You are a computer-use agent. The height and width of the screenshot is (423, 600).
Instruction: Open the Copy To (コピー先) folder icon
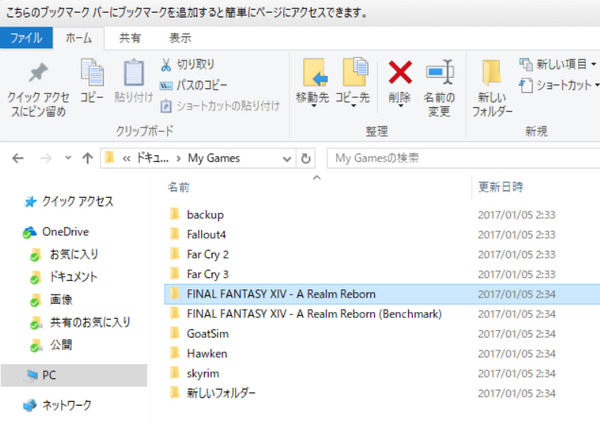click(x=355, y=72)
